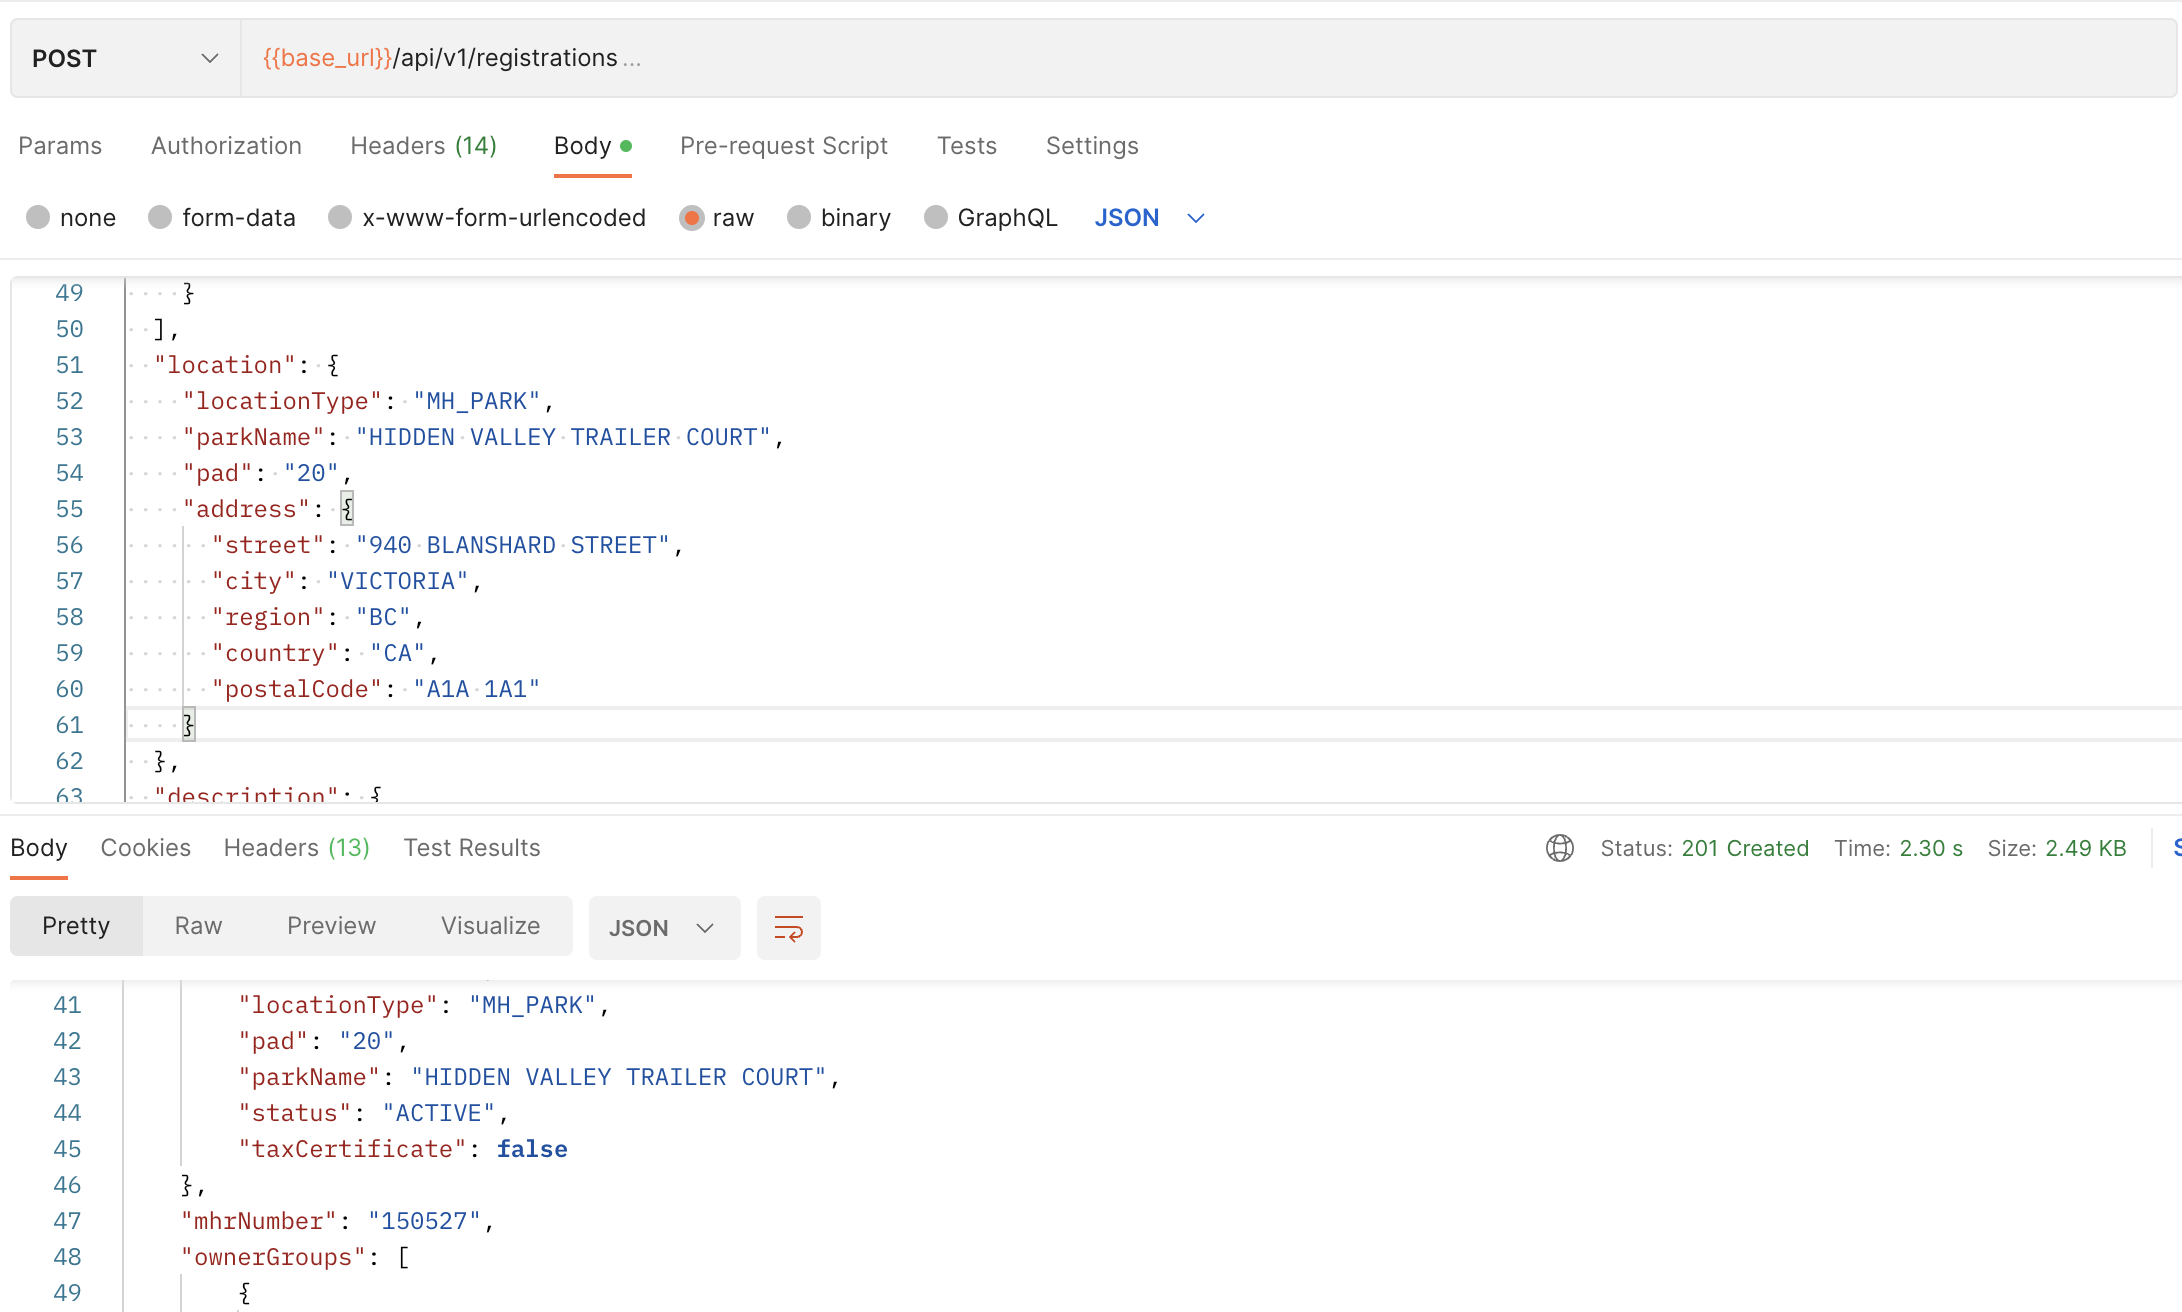Open the response Headers (13) tab
Viewport: 2182px width, 1312px height.
tap(296, 848)
